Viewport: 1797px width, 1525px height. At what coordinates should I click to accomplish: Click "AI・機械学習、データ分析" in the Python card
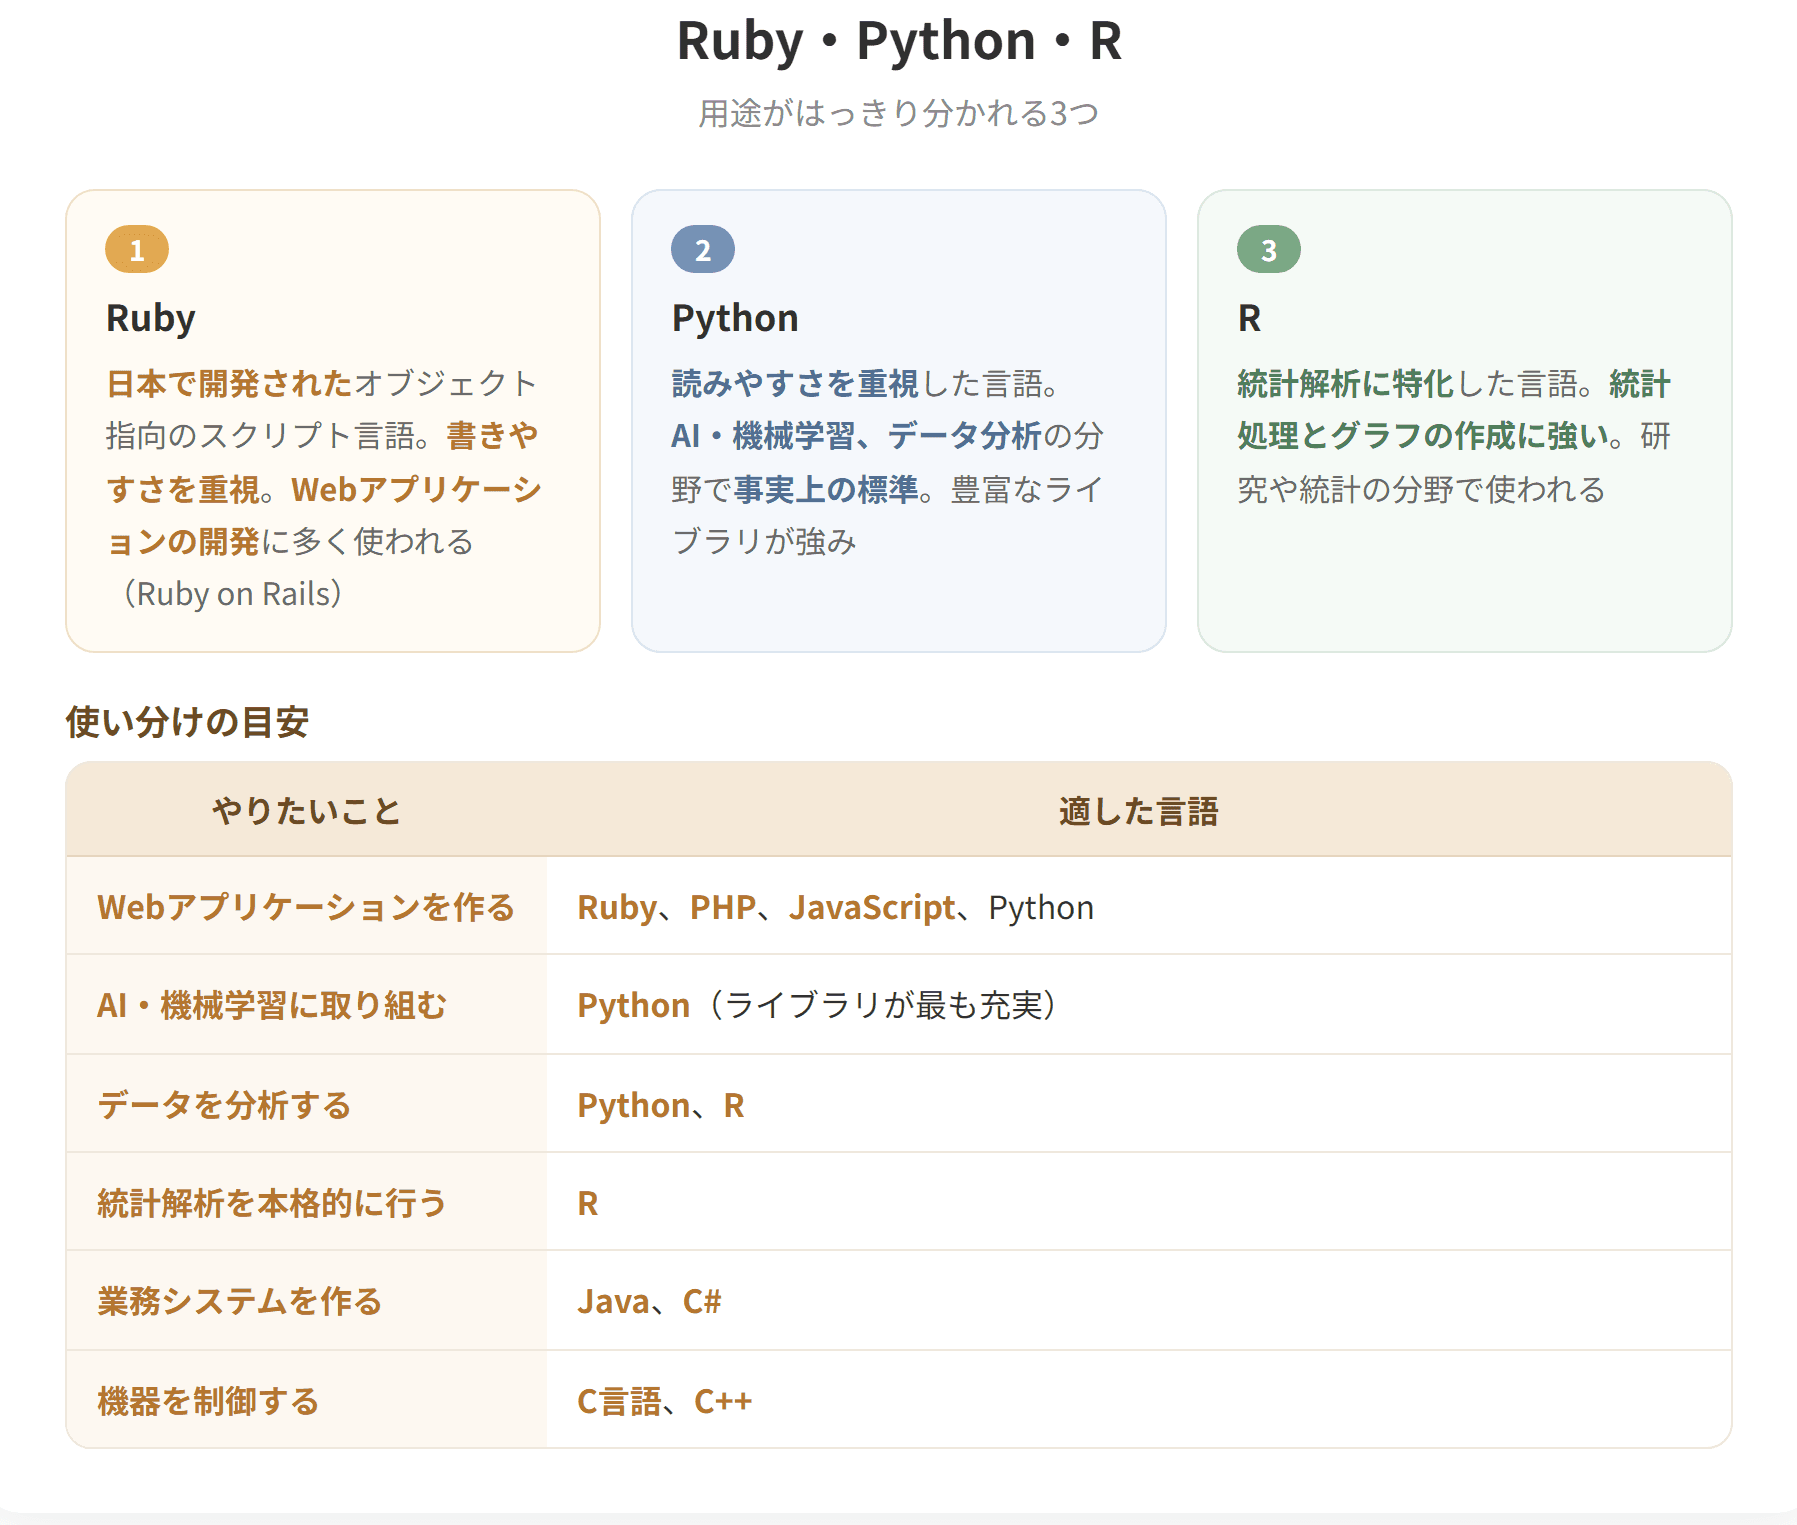click(856, 435)
